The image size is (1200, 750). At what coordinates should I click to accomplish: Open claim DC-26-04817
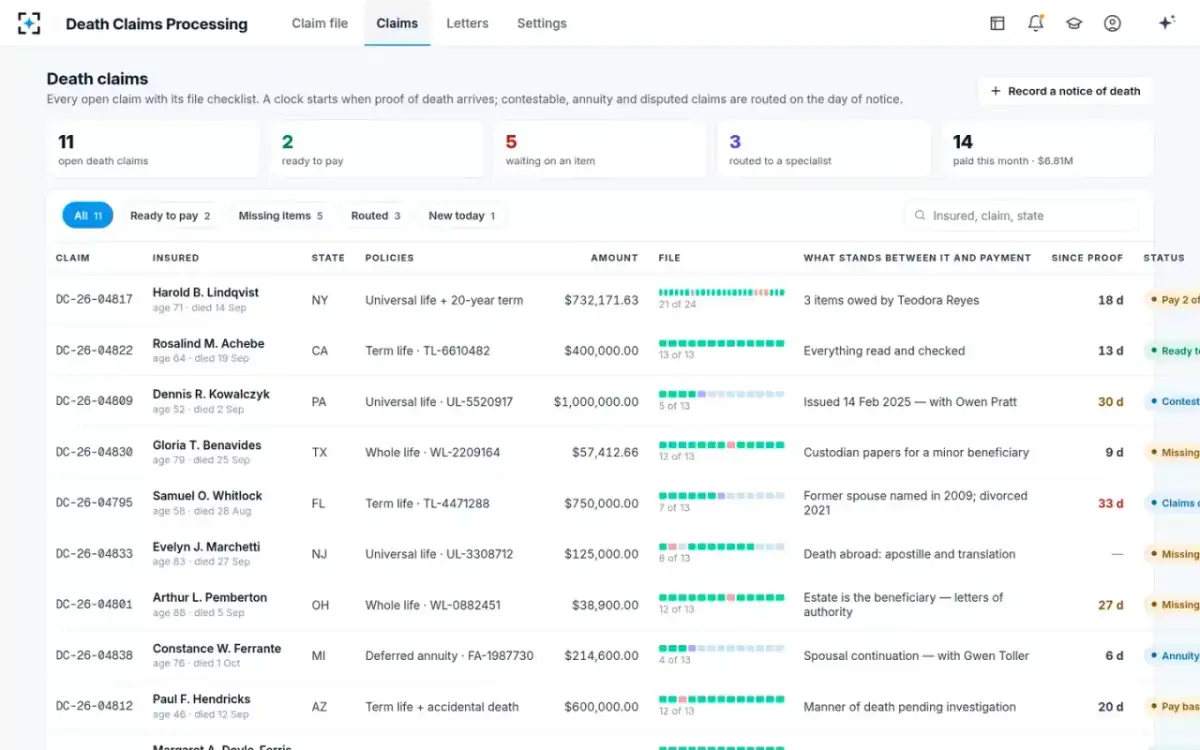pos(94,300)
